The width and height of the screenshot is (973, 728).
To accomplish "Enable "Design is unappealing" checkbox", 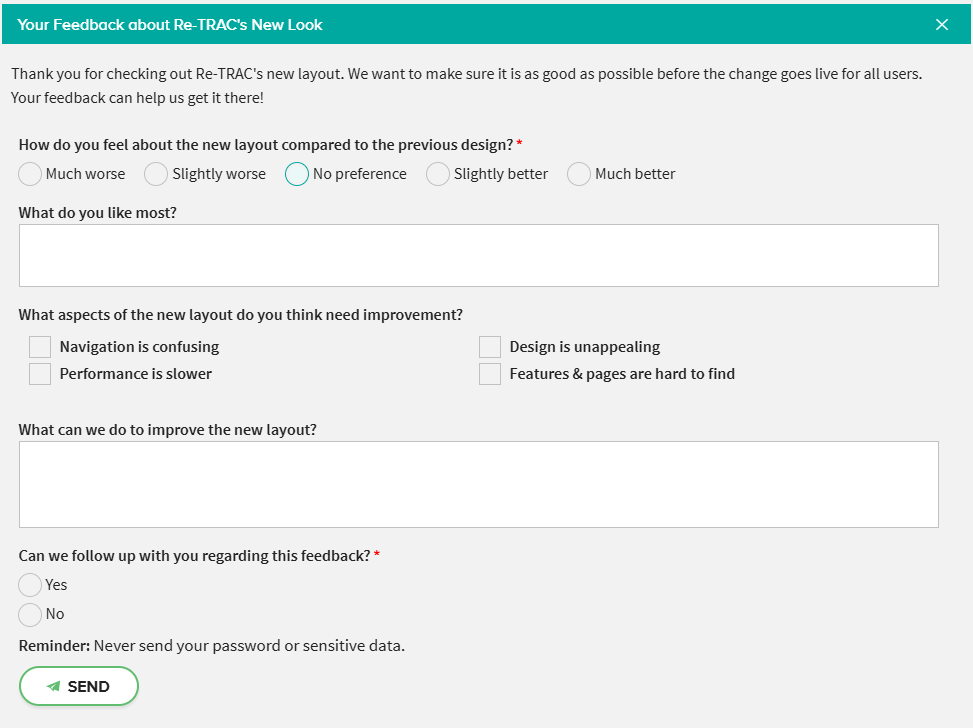I will click(x=490, y=347).
